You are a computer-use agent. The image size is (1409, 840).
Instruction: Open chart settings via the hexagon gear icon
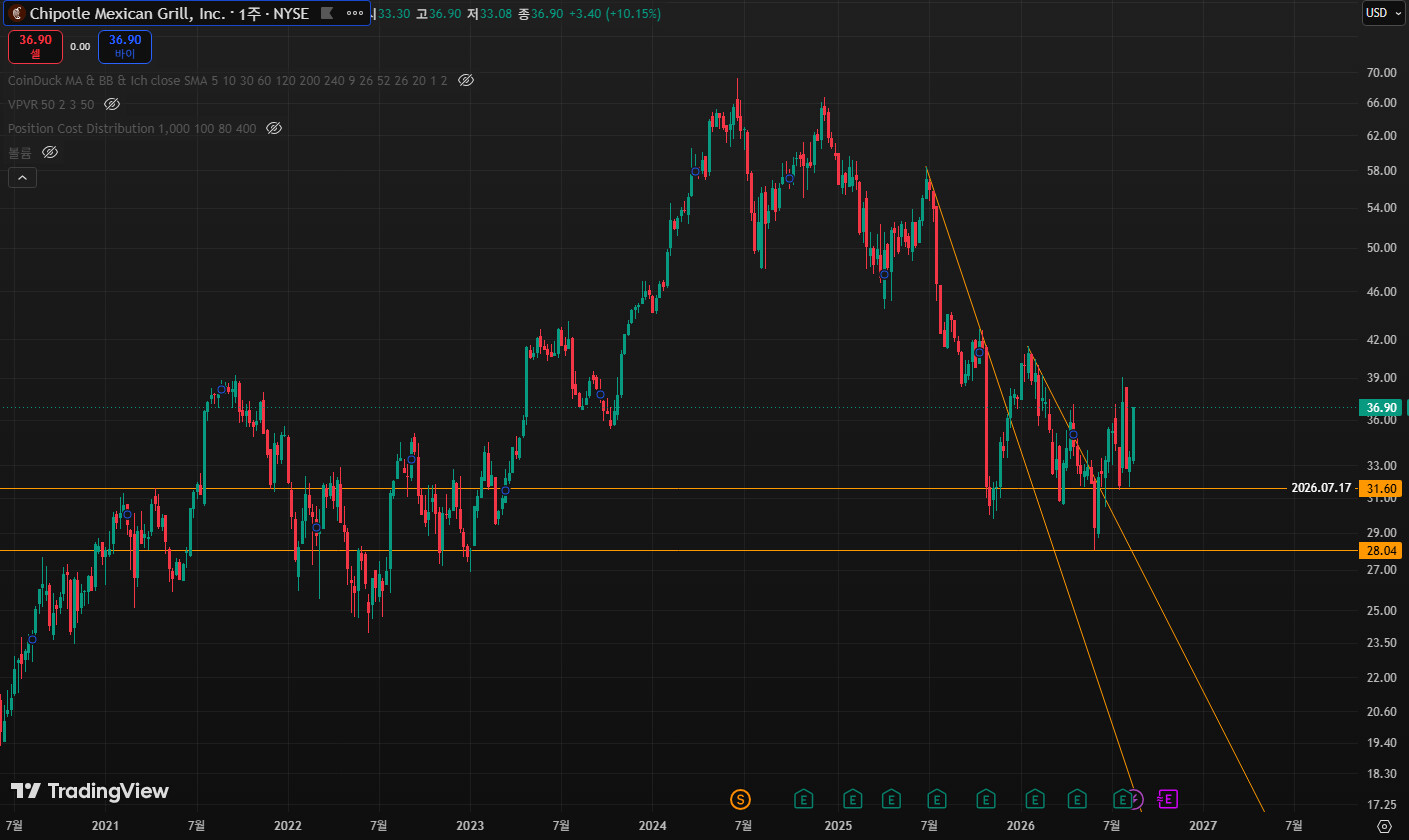[x=1384, y=826]
